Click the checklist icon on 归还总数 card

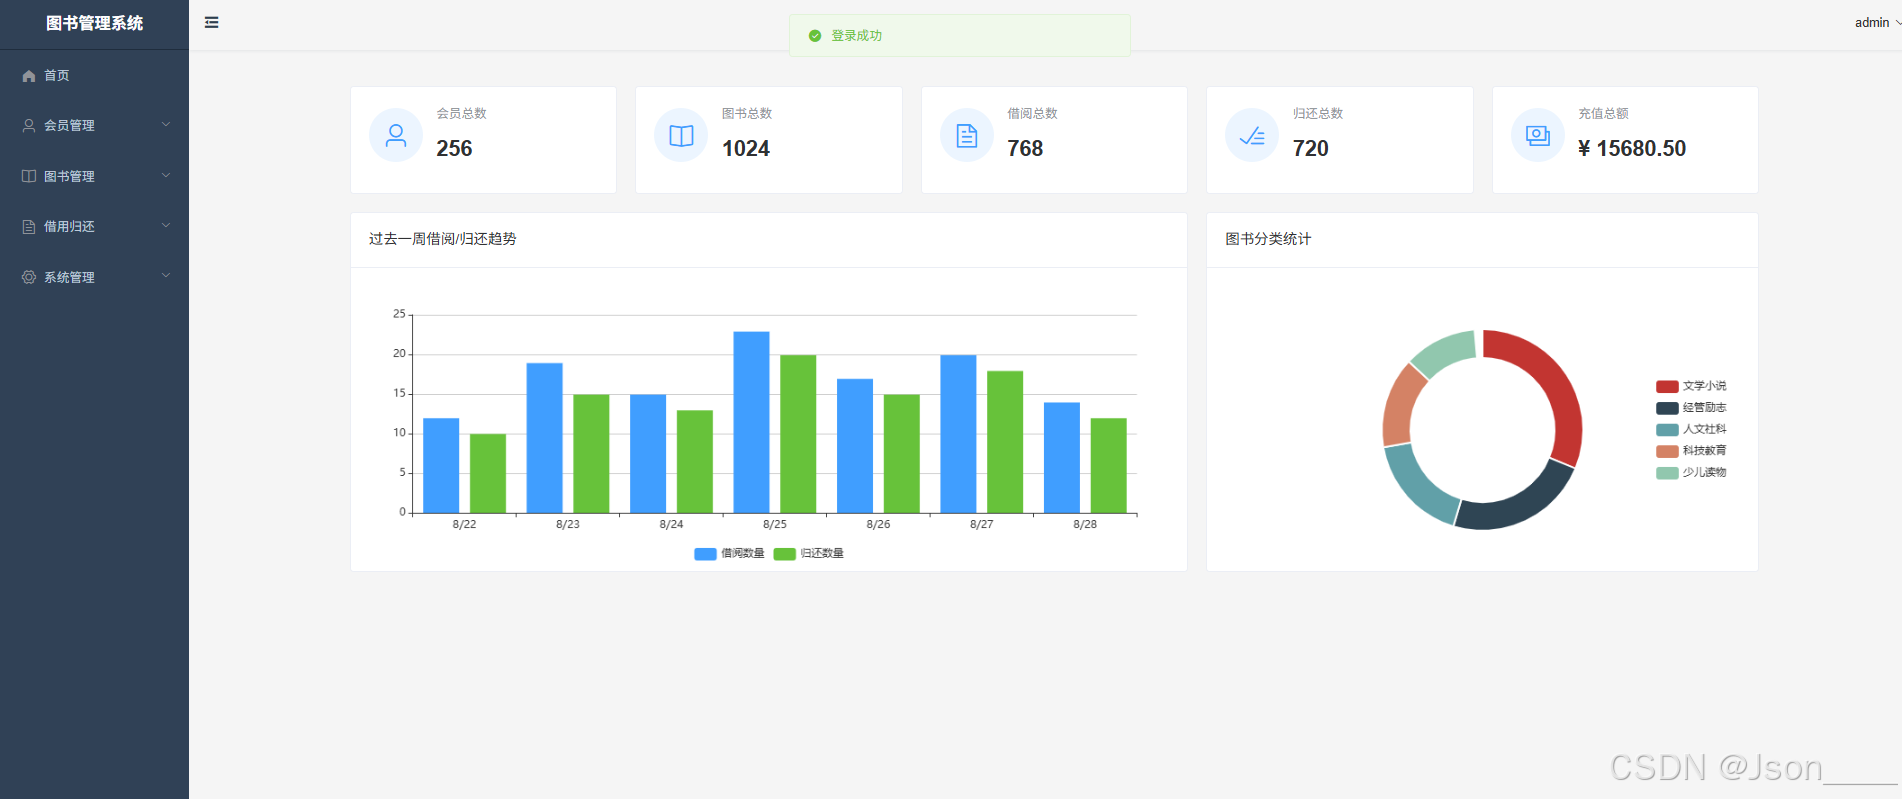[1252, 135]
